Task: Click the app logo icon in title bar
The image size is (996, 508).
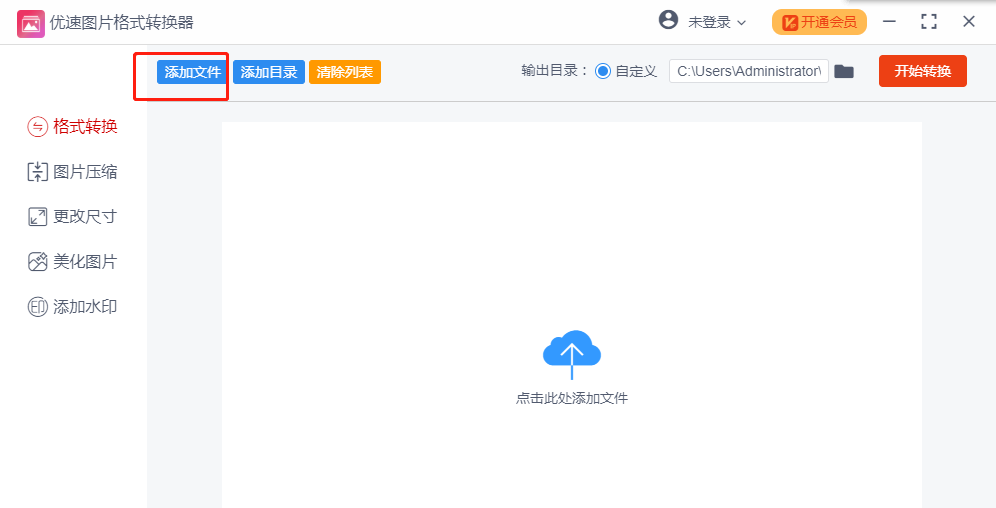Action: pos(30,23)
